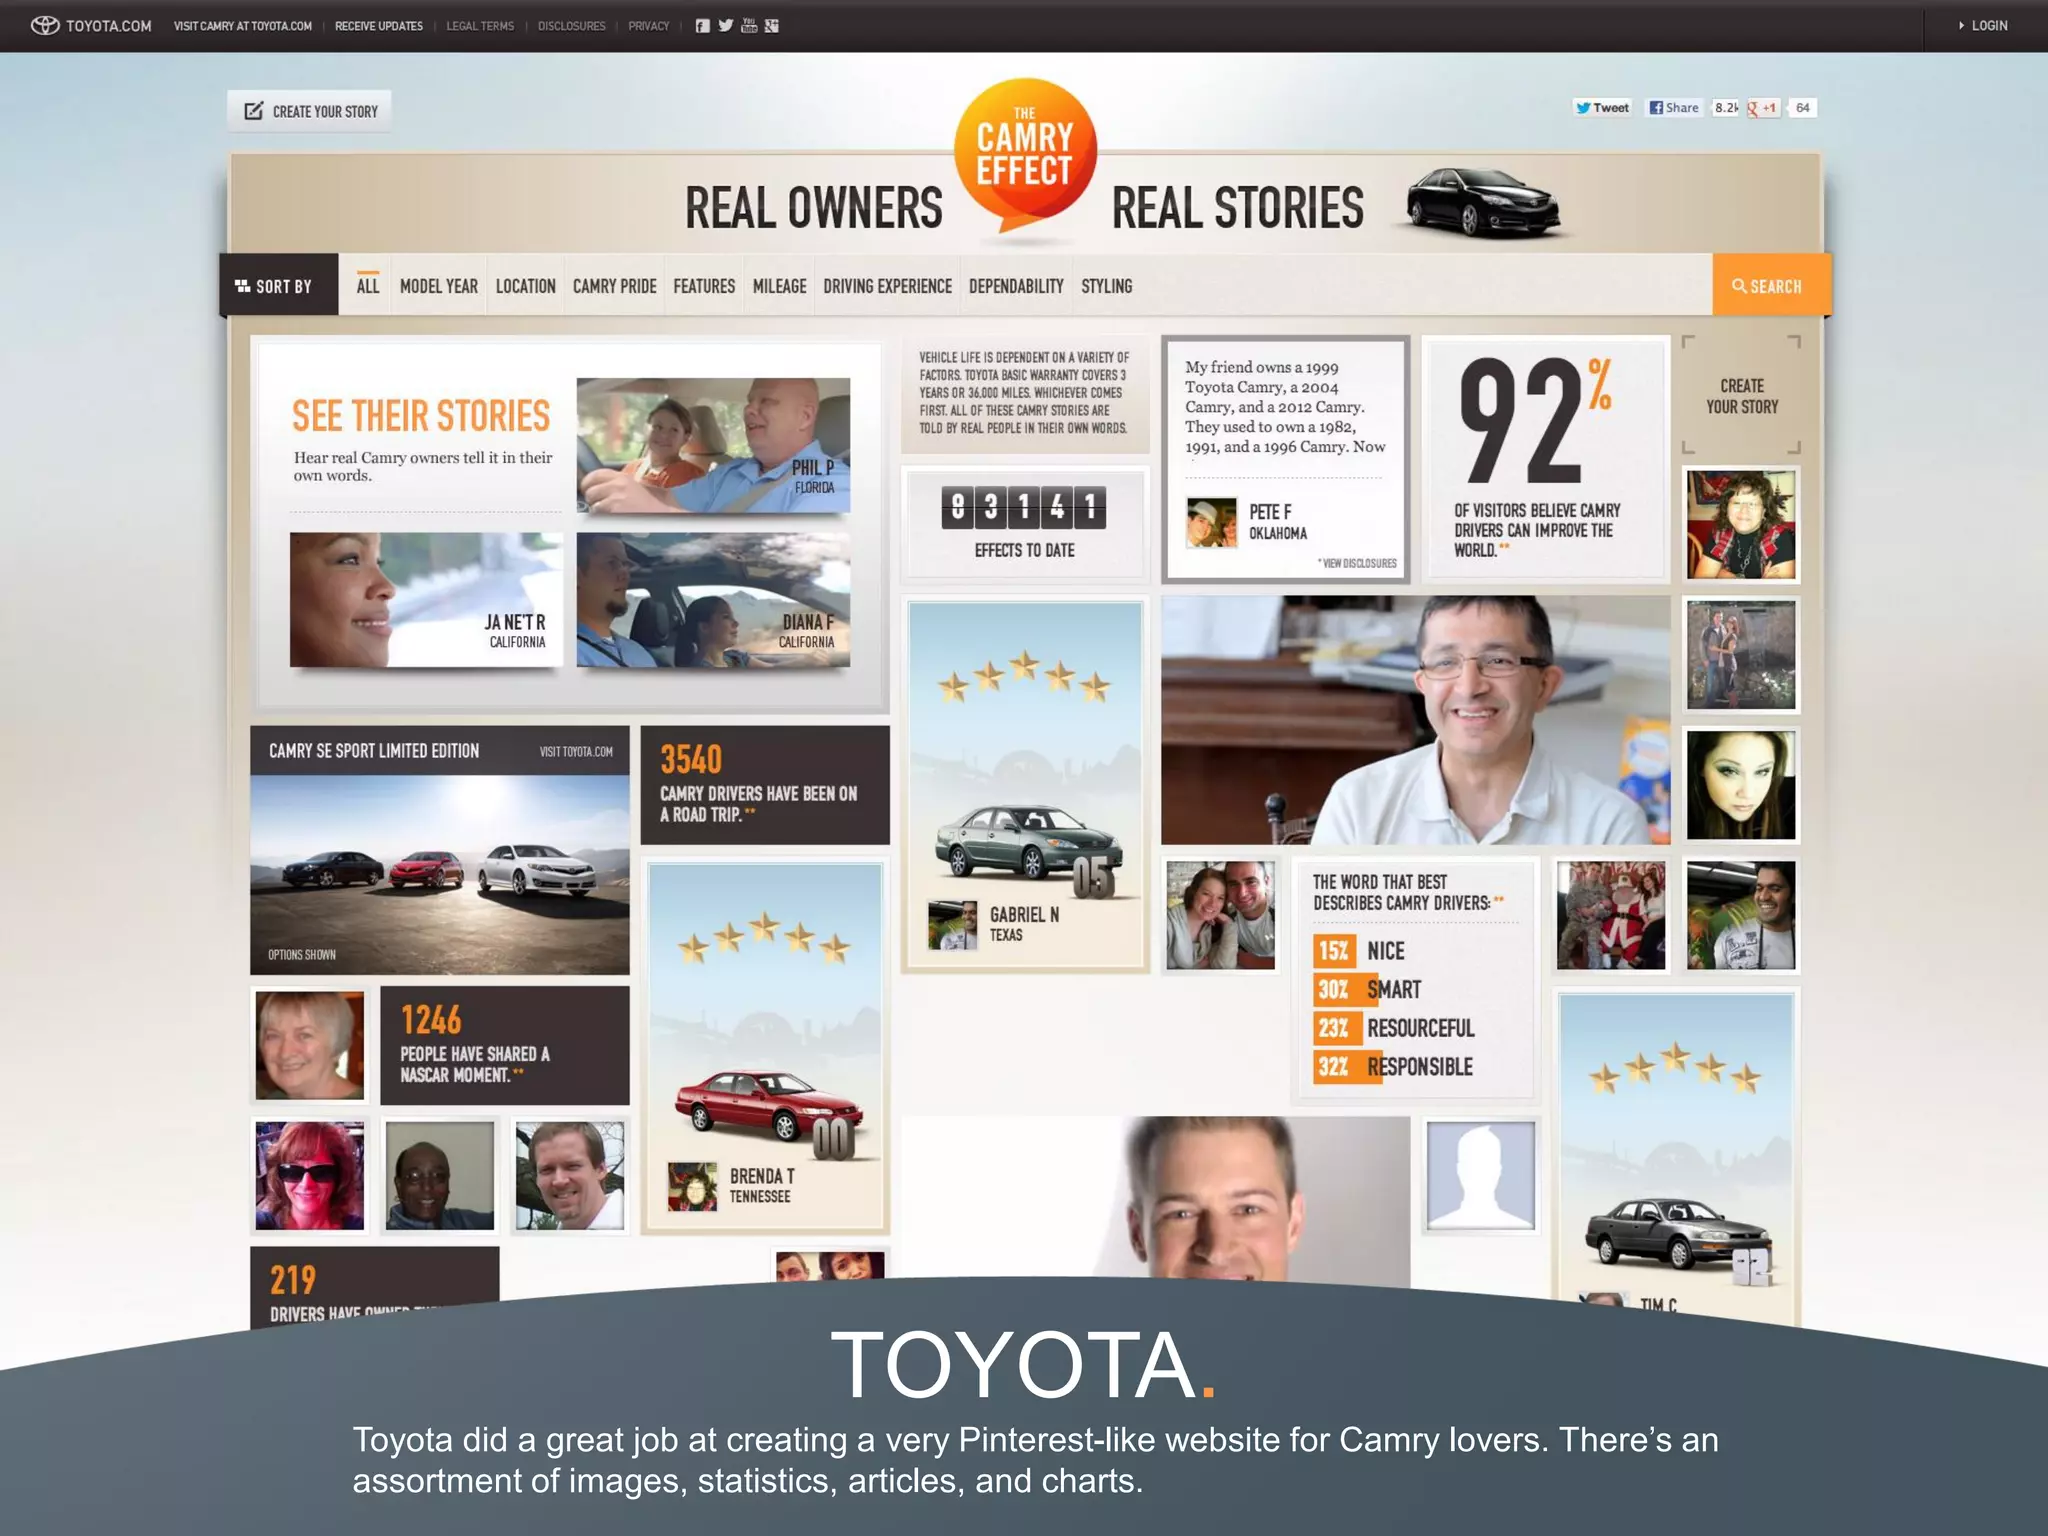Open Gabriel N Texas five-star card
Viewport: 2048px width, 1536px height.
pyautogui.click(x=1025, y=785)
